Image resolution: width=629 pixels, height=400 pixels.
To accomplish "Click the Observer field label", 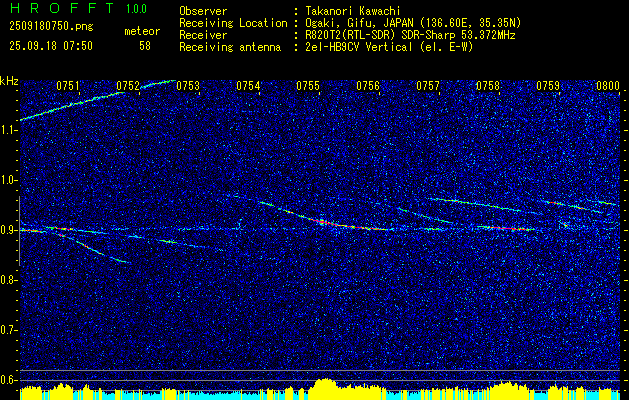I will point(203,11).
